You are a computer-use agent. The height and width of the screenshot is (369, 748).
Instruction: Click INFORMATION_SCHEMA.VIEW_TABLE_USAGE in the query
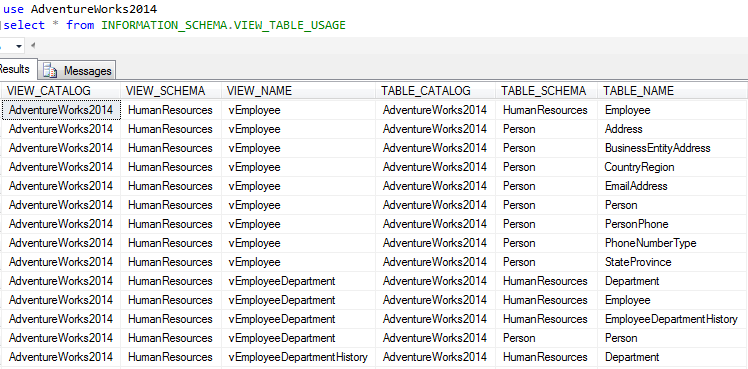223,25
